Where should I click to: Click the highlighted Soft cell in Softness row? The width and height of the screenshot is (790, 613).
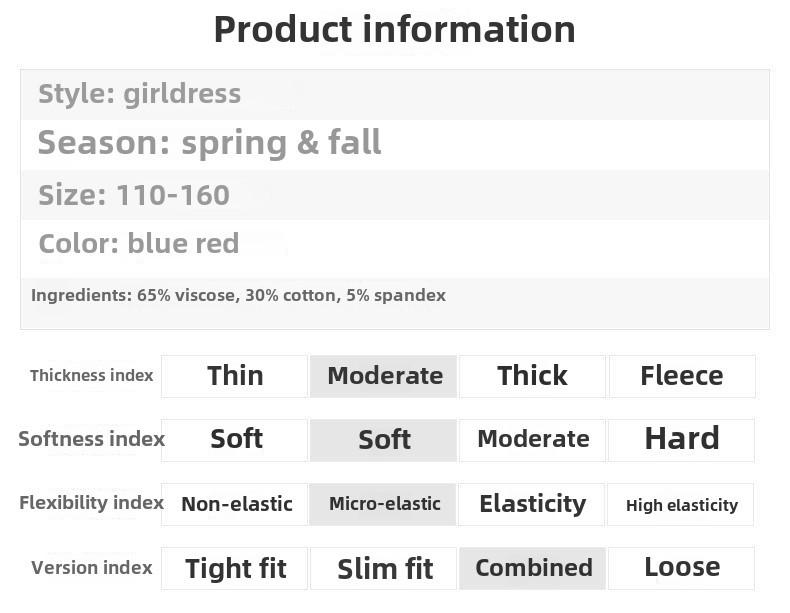(x=384, y=440)
